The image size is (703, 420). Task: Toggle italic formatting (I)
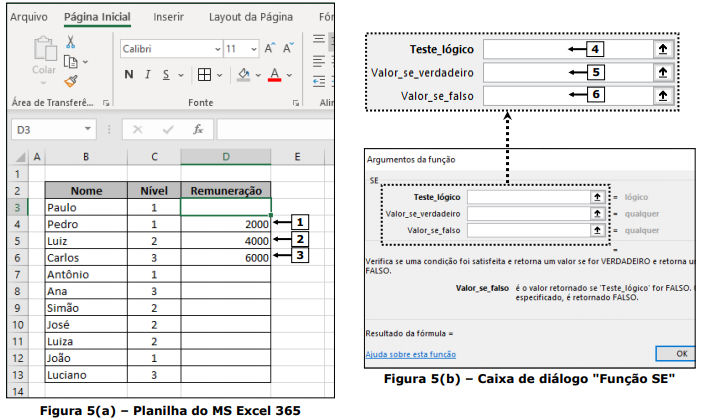pos(150,75)
